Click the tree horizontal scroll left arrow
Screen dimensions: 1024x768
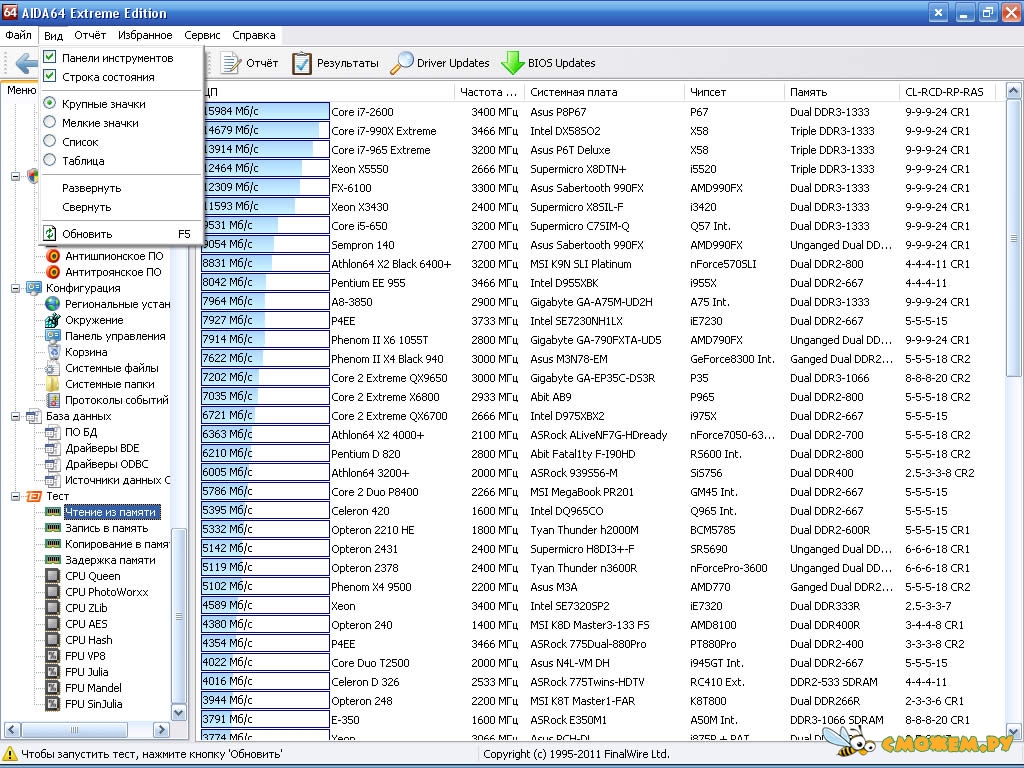pyautogui.click(x=12, y=729)
